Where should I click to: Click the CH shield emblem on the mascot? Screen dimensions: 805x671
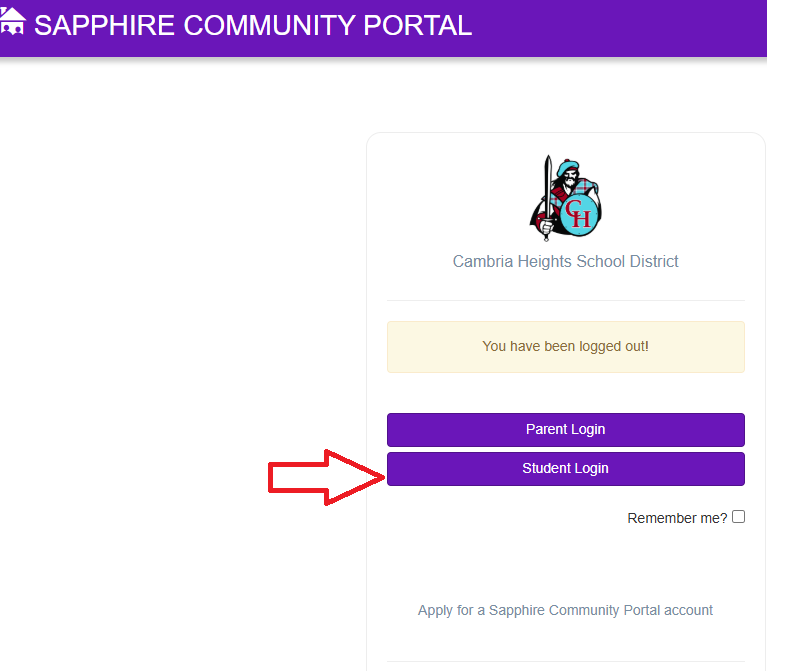(580, 215)
